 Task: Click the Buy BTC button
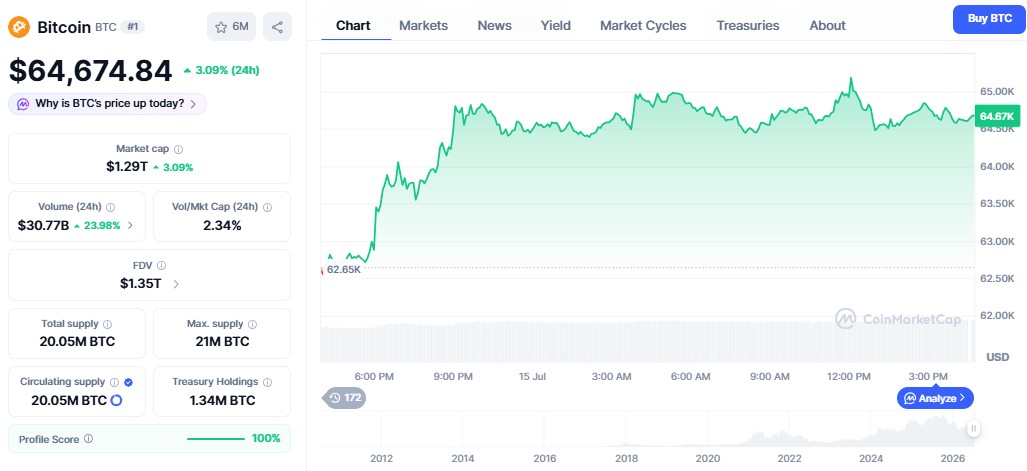coord(989,19)
